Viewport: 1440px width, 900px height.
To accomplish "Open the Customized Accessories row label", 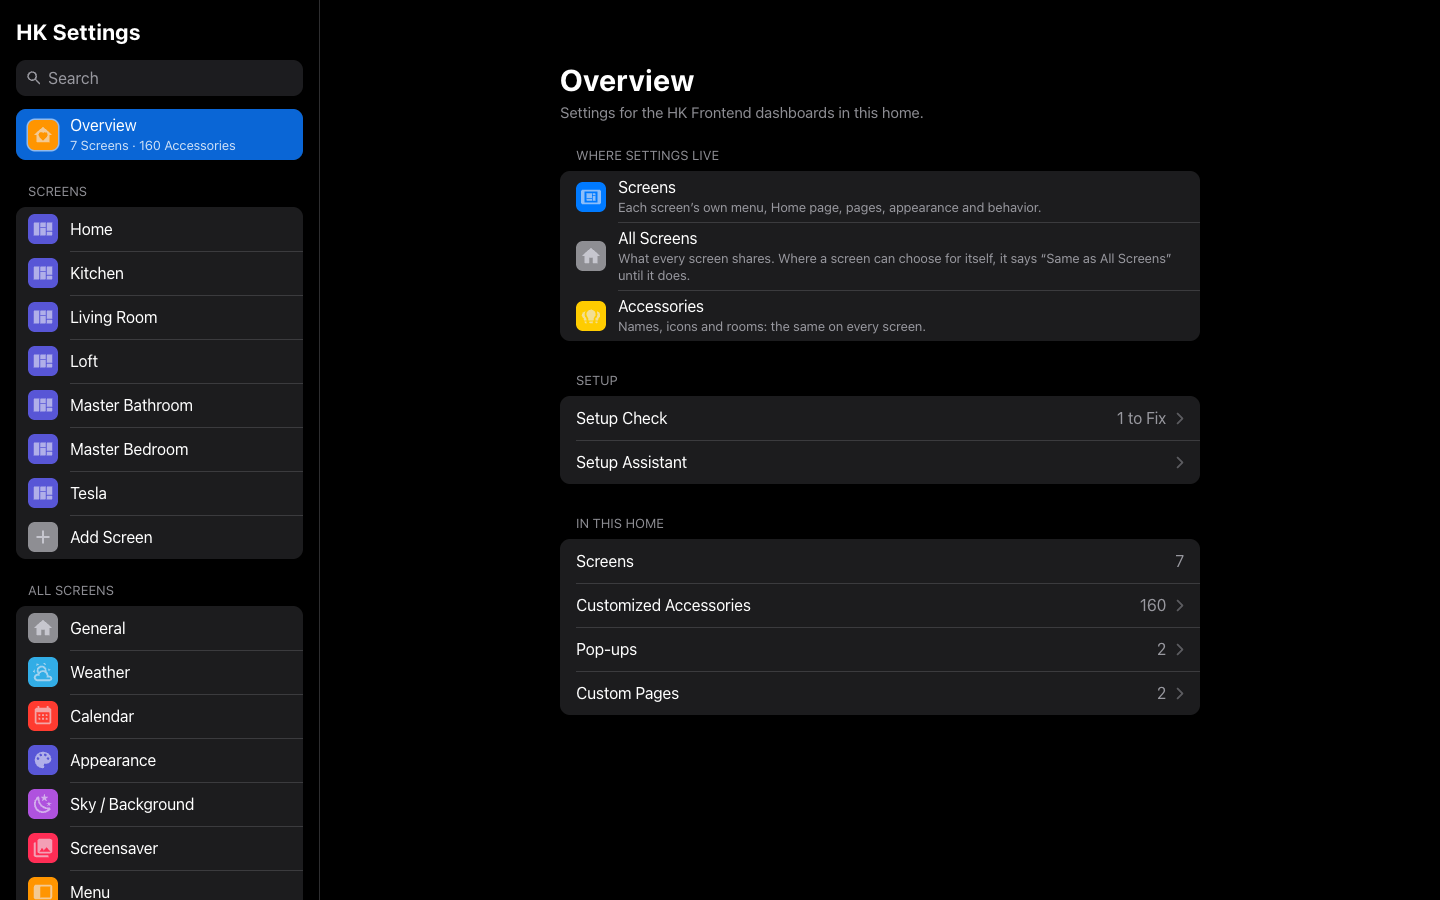I will (663, 605).
